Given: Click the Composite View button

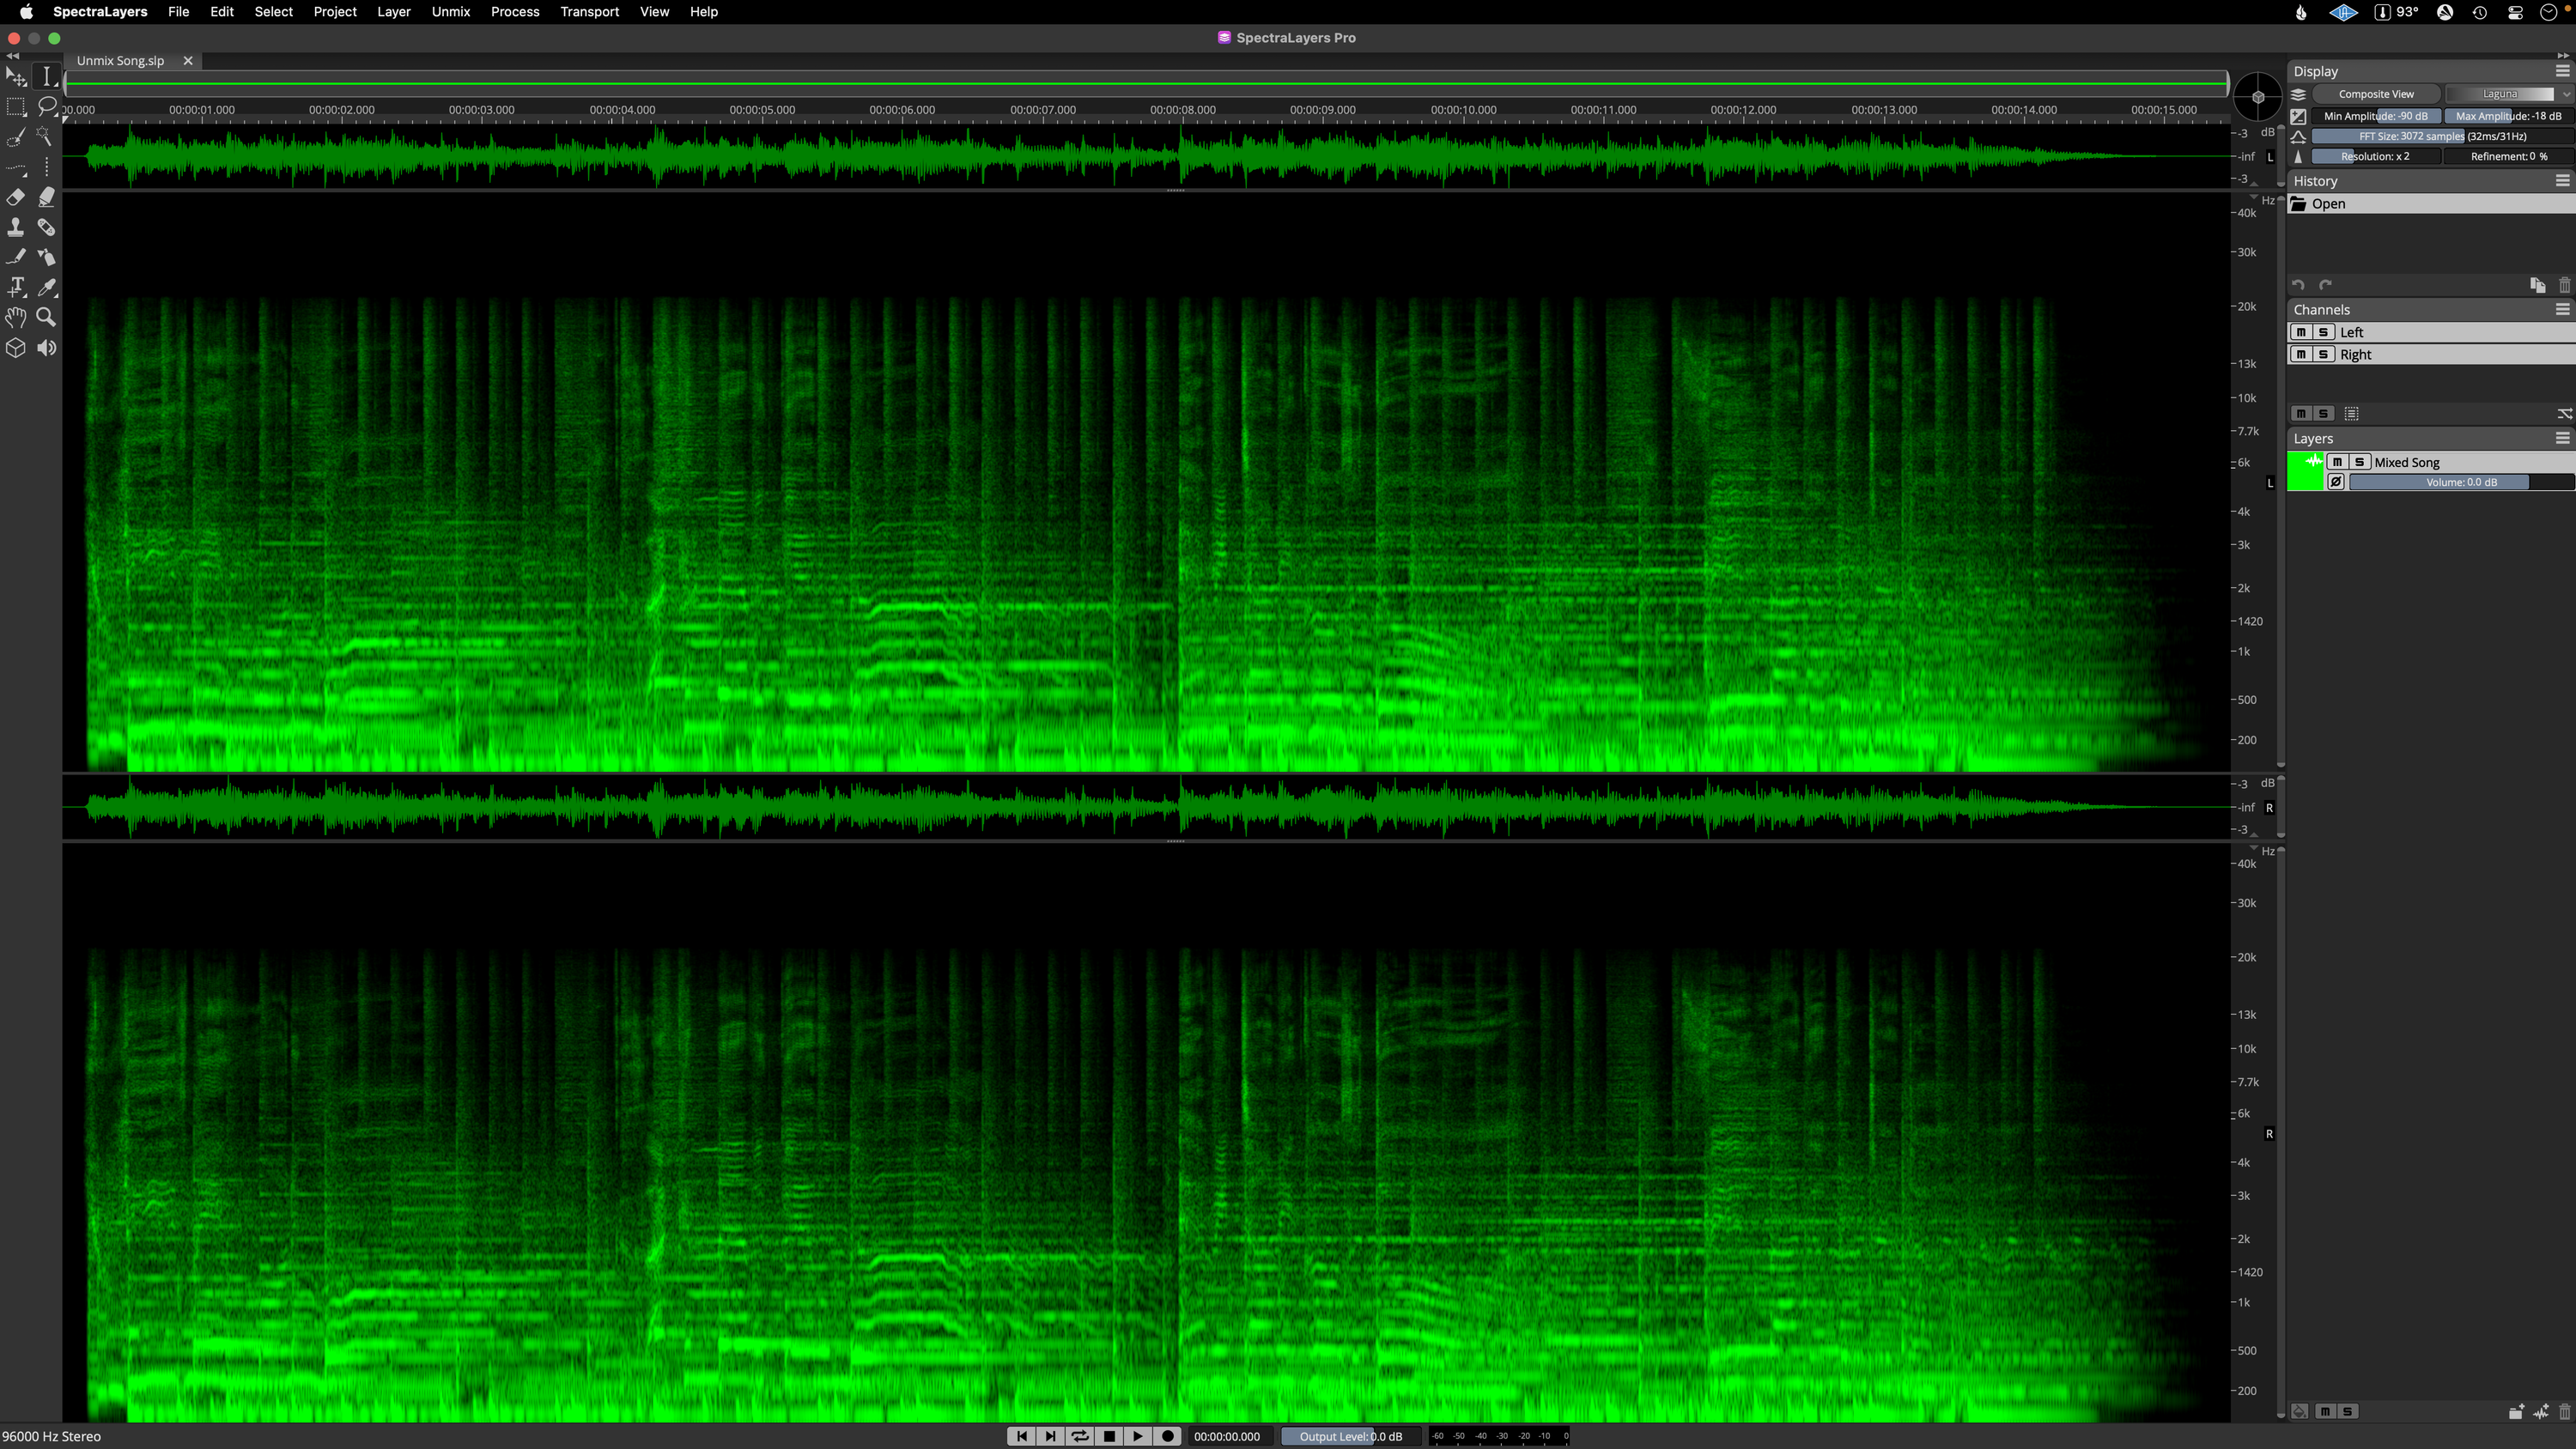Looking at the screenshot, I should pyautogui.click(x=2377, y=93).
